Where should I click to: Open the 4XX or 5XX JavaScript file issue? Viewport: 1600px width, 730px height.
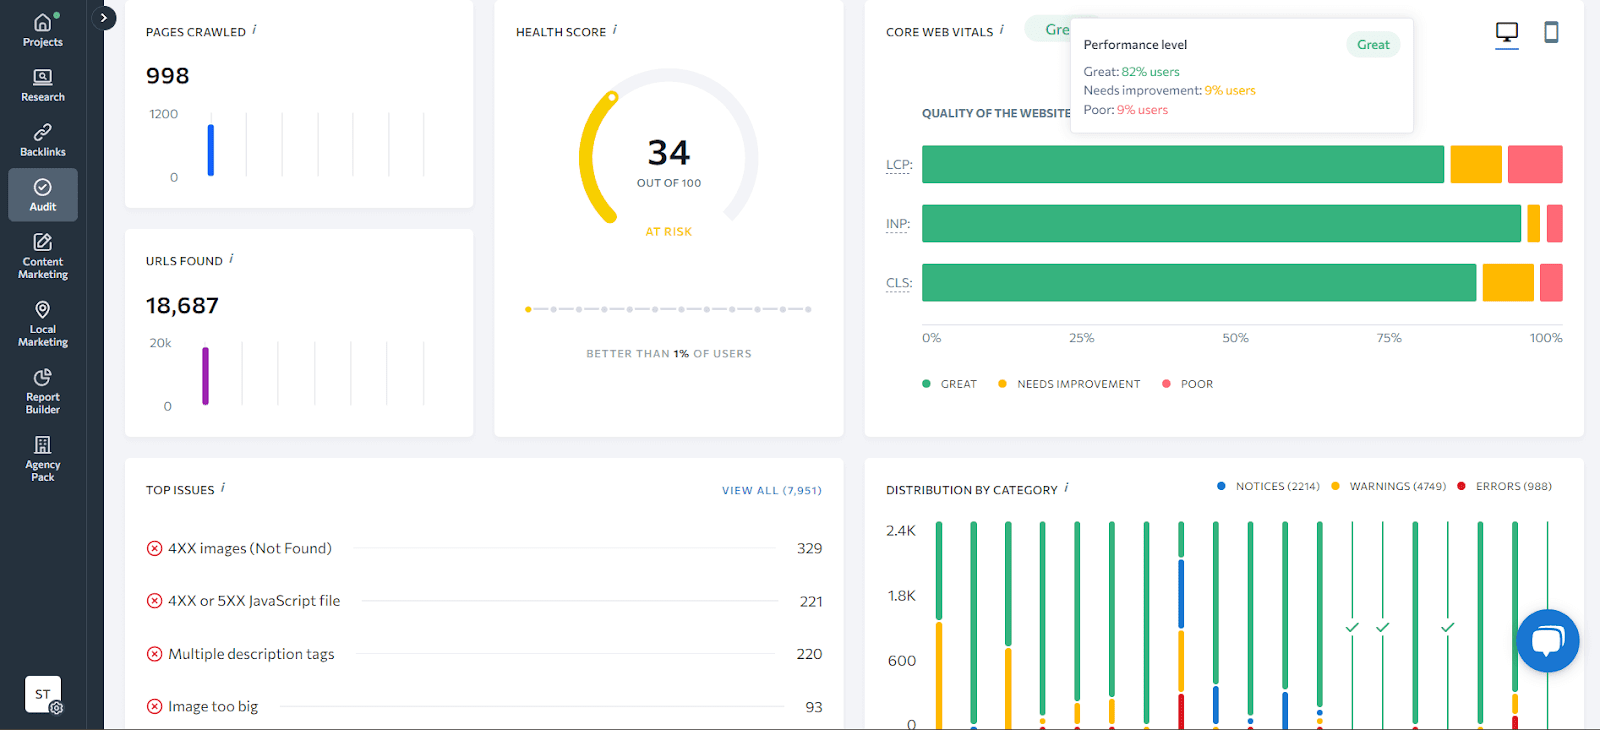pos(254,601)
